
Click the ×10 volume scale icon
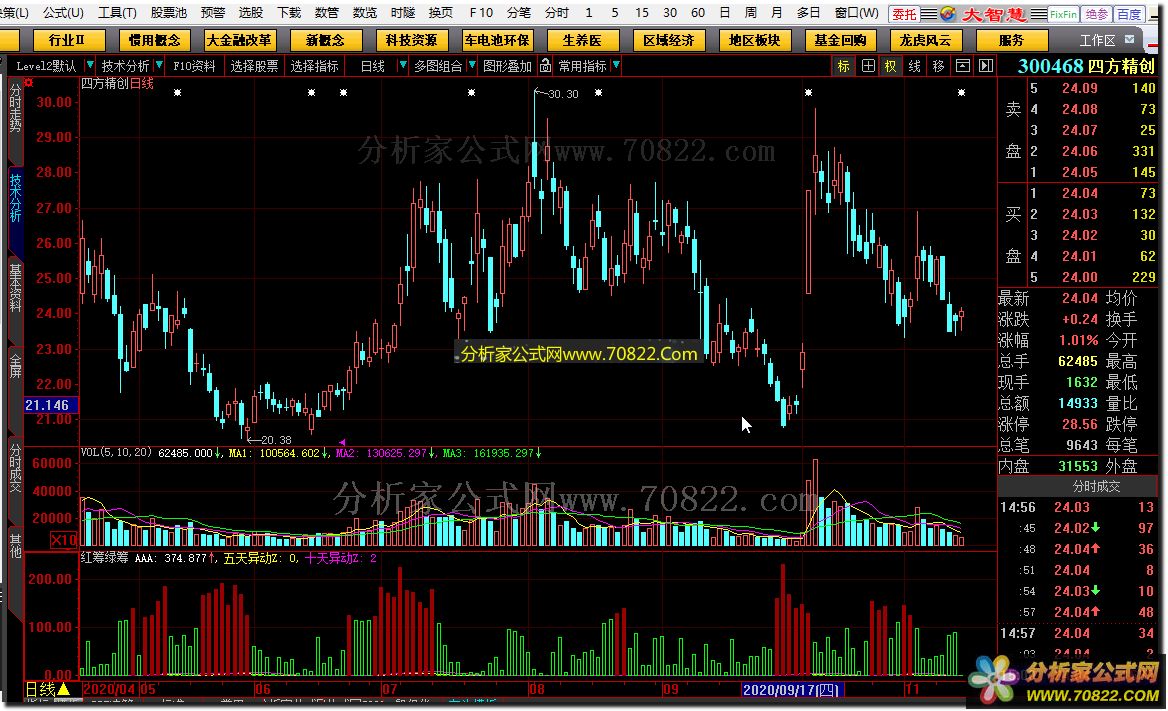pyautogui.click(x=64, y=540)
